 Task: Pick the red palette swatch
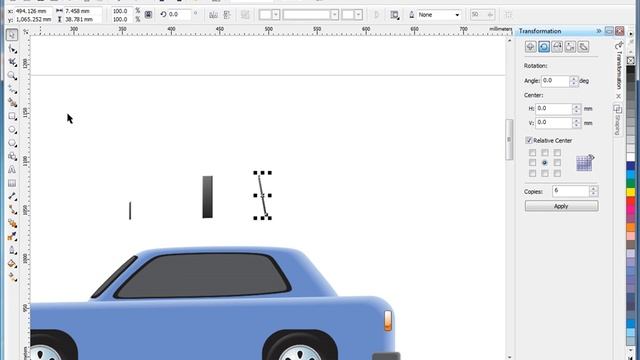pyautogui.click(x=631, y=201)
